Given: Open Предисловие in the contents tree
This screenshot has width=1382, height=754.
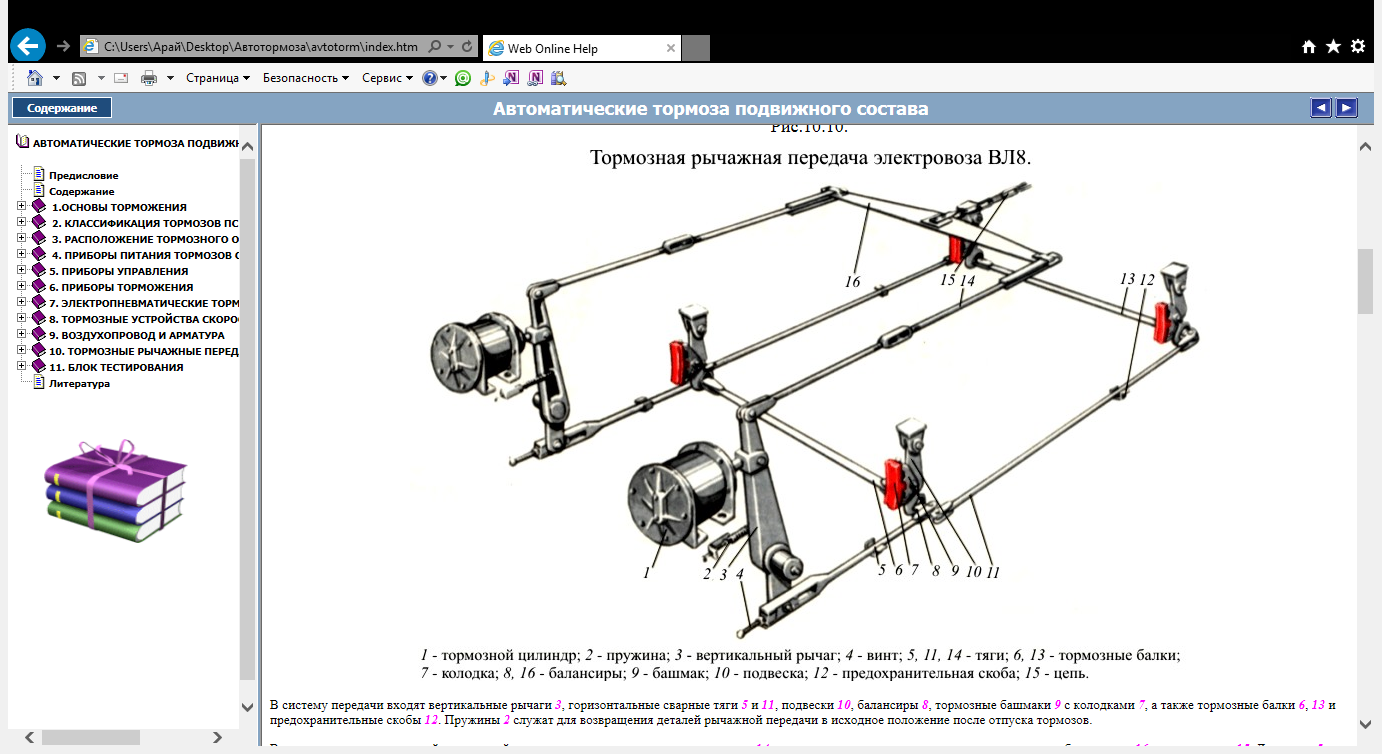Looking at the screenshot, I should [84, 175].
